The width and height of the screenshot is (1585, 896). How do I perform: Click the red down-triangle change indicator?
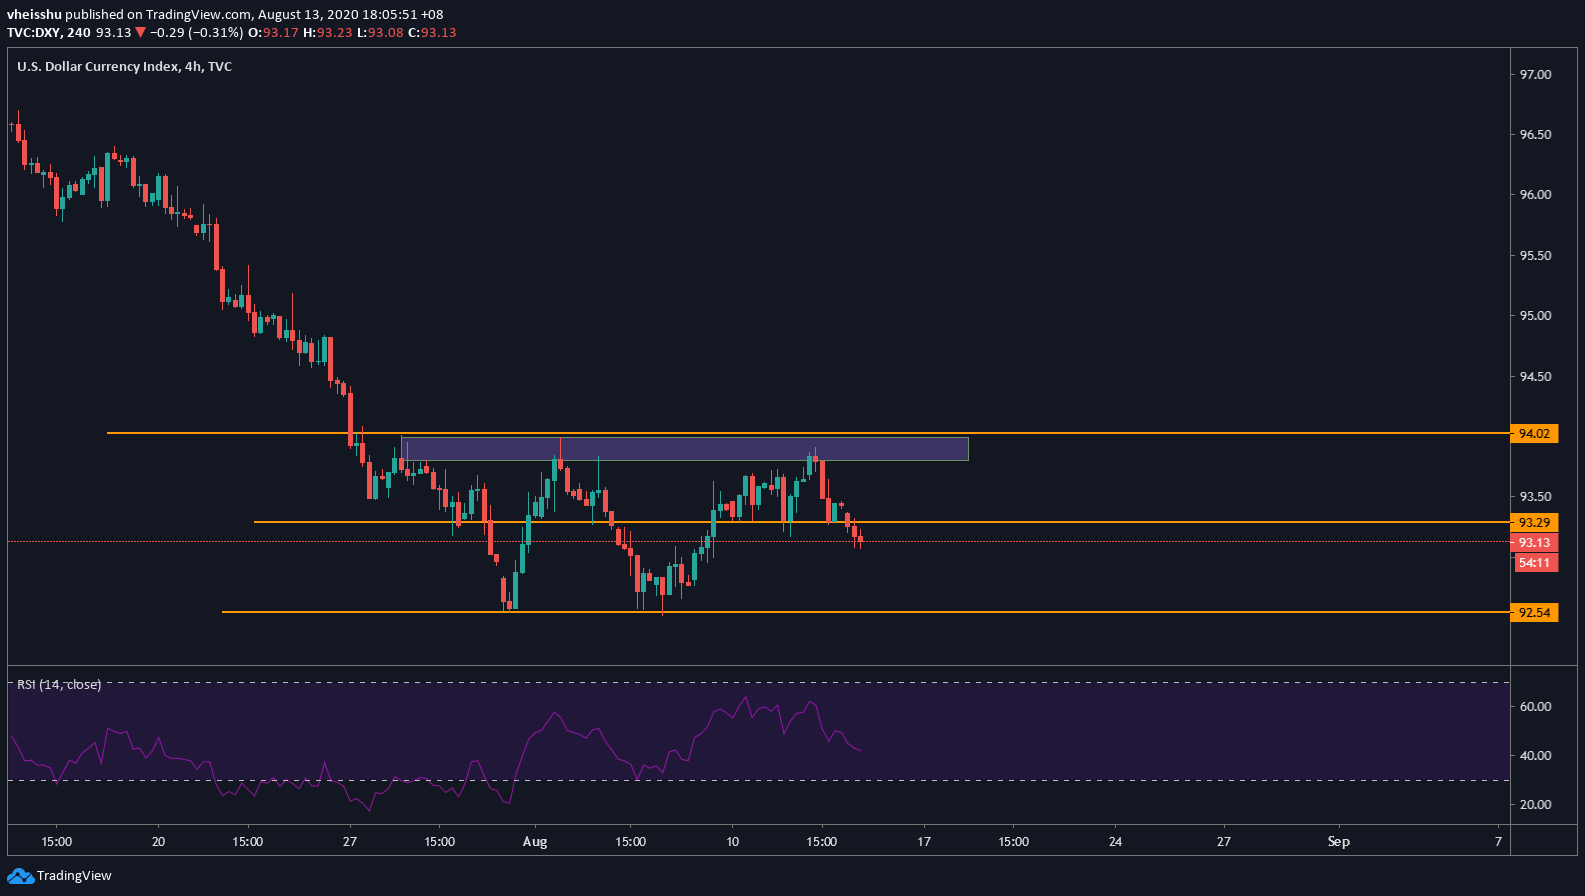click(x=141, y=33)
